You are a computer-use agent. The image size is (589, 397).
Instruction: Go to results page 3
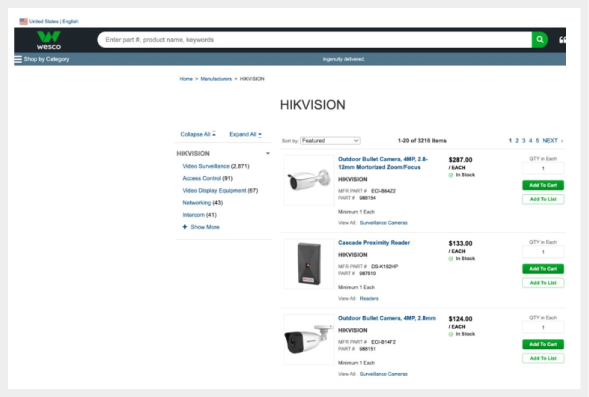pos(524,140)
